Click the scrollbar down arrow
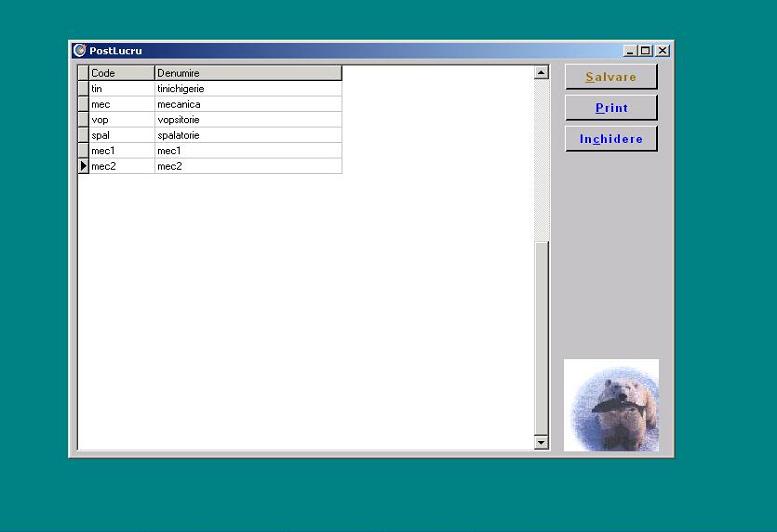 click(541, 442)
